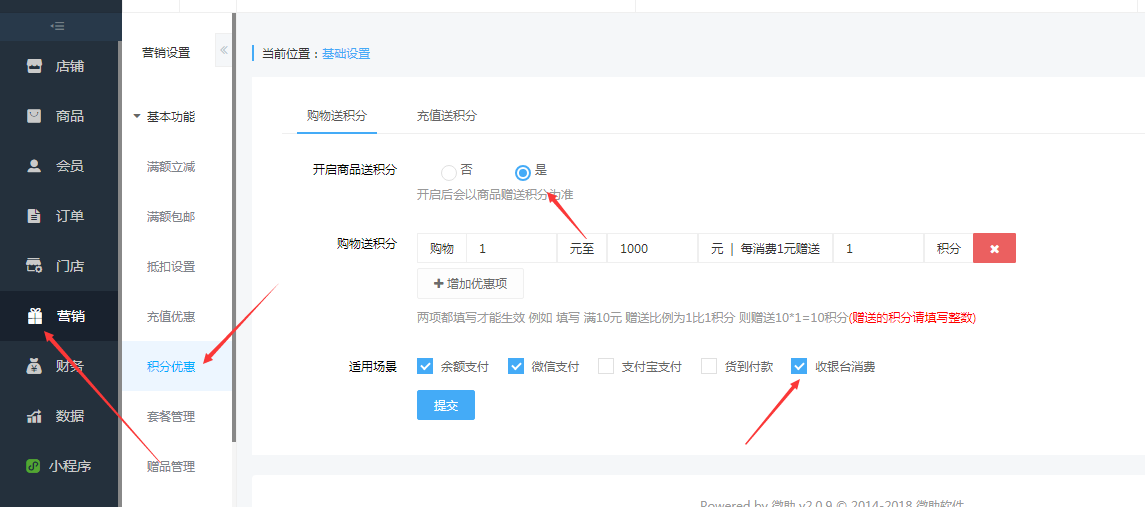The image size is (1145, 507).
Task: Open 满额立减 in the marketing menu
Action: [x=171, y=167]
